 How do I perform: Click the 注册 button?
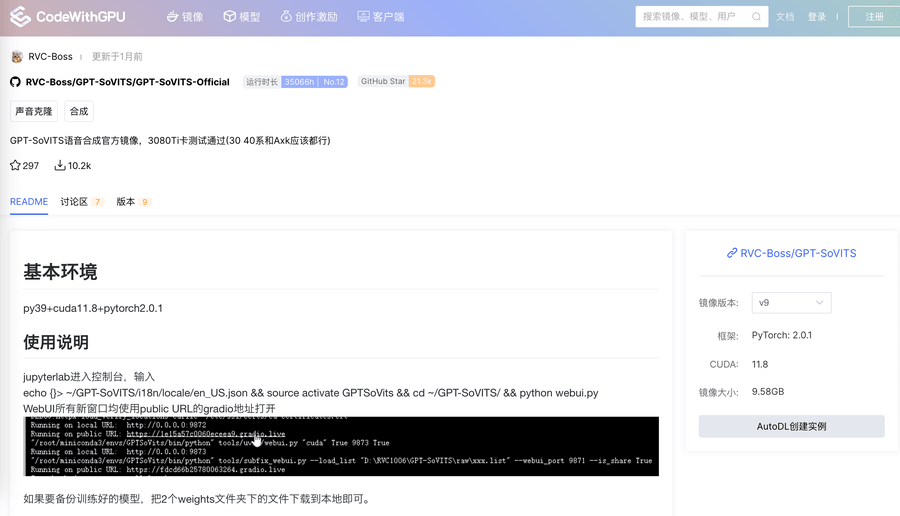[x=874, y=17]
